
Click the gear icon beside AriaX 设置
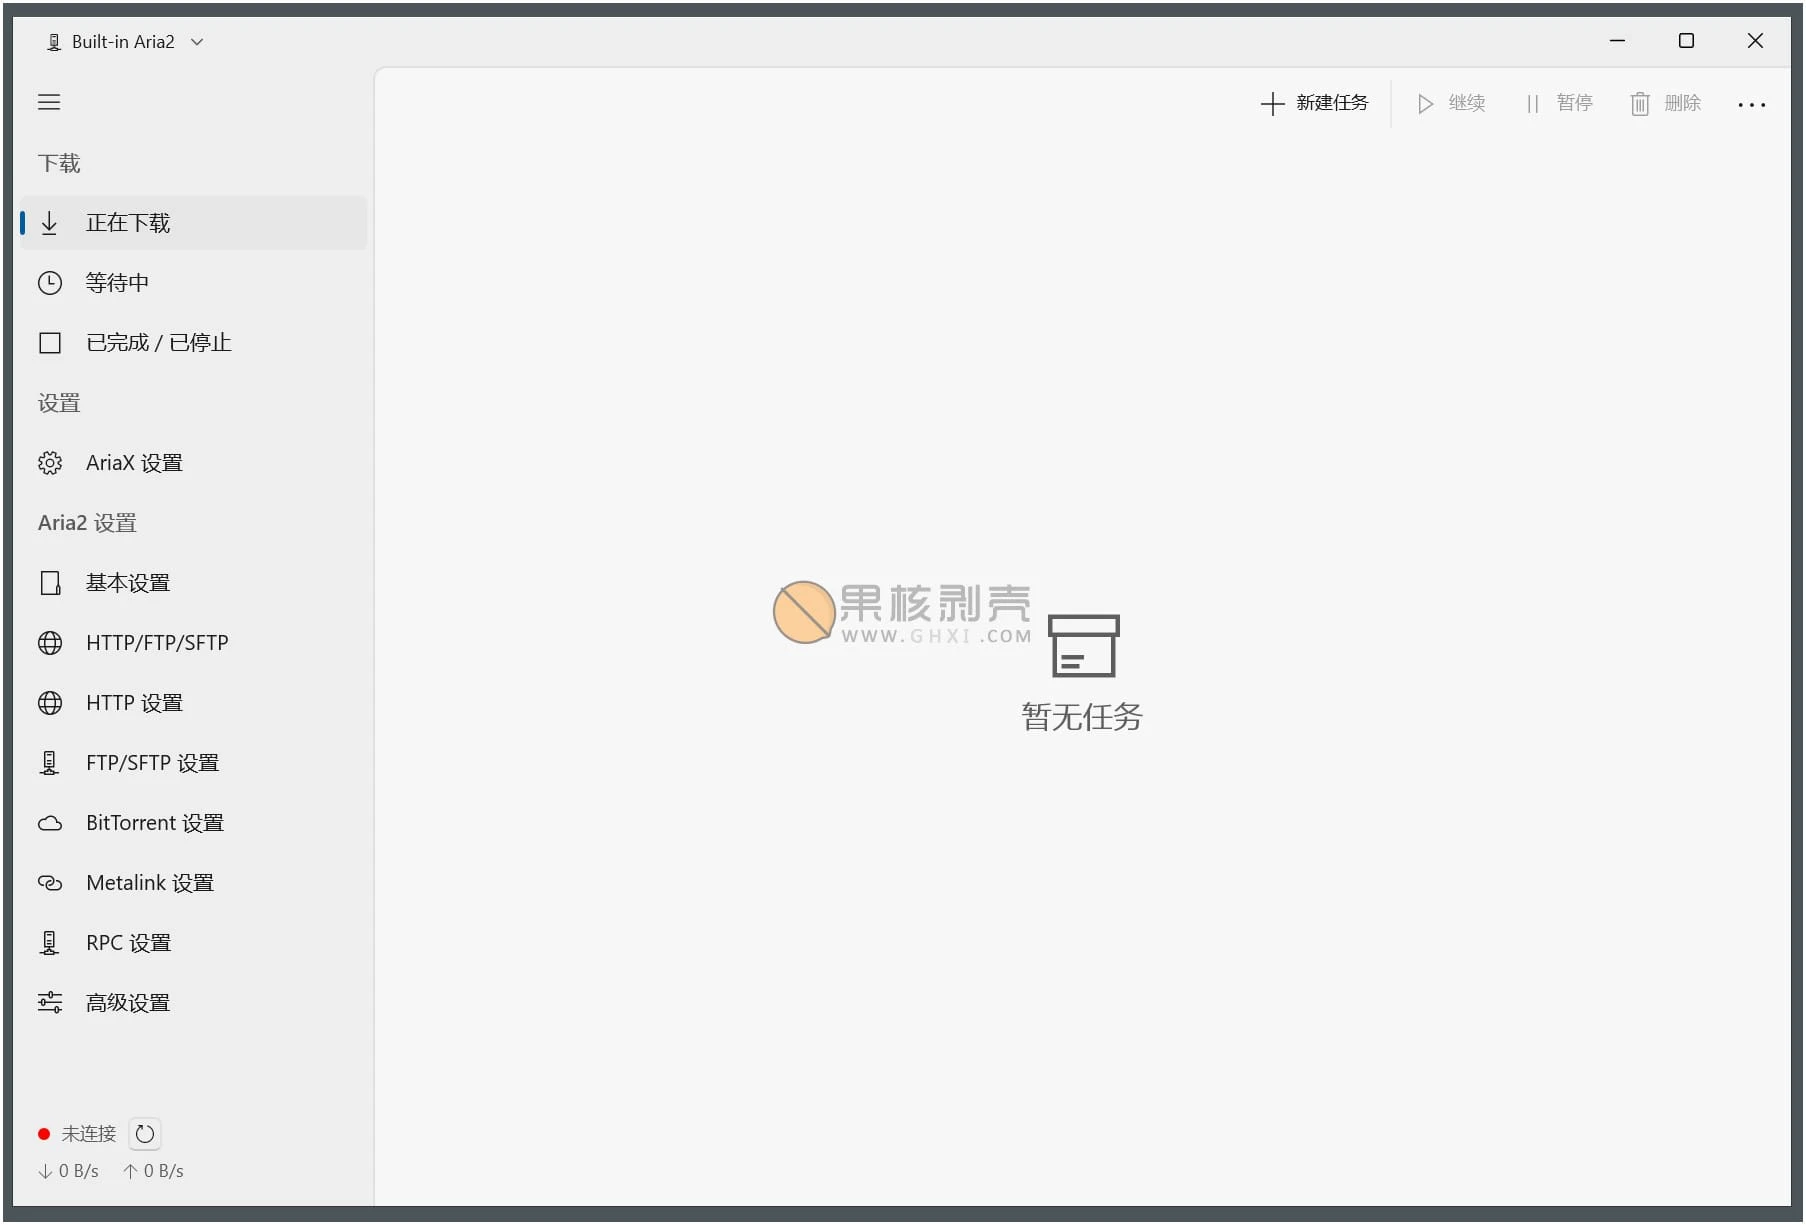tap(50, 463)
